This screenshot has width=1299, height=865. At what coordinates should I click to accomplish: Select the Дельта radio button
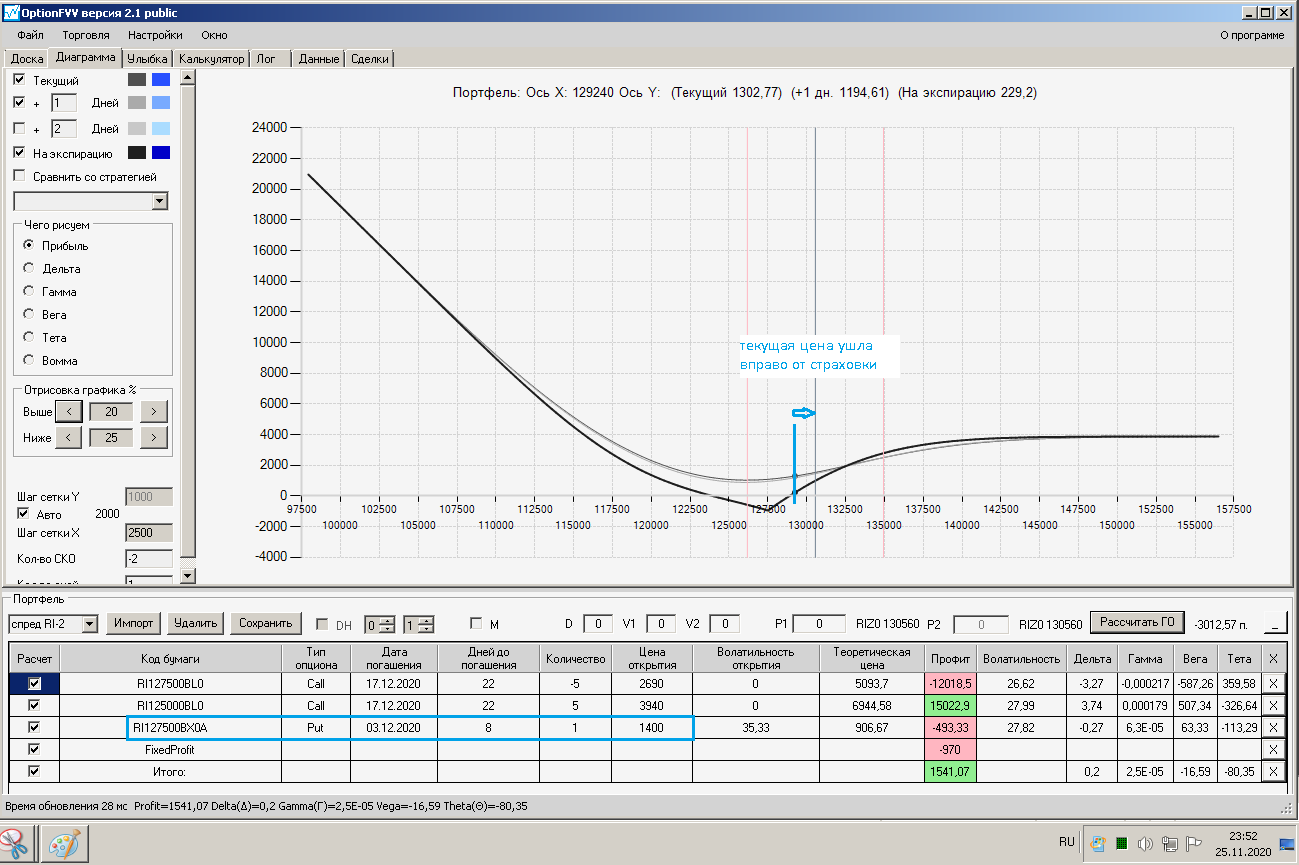pos(29,269)
